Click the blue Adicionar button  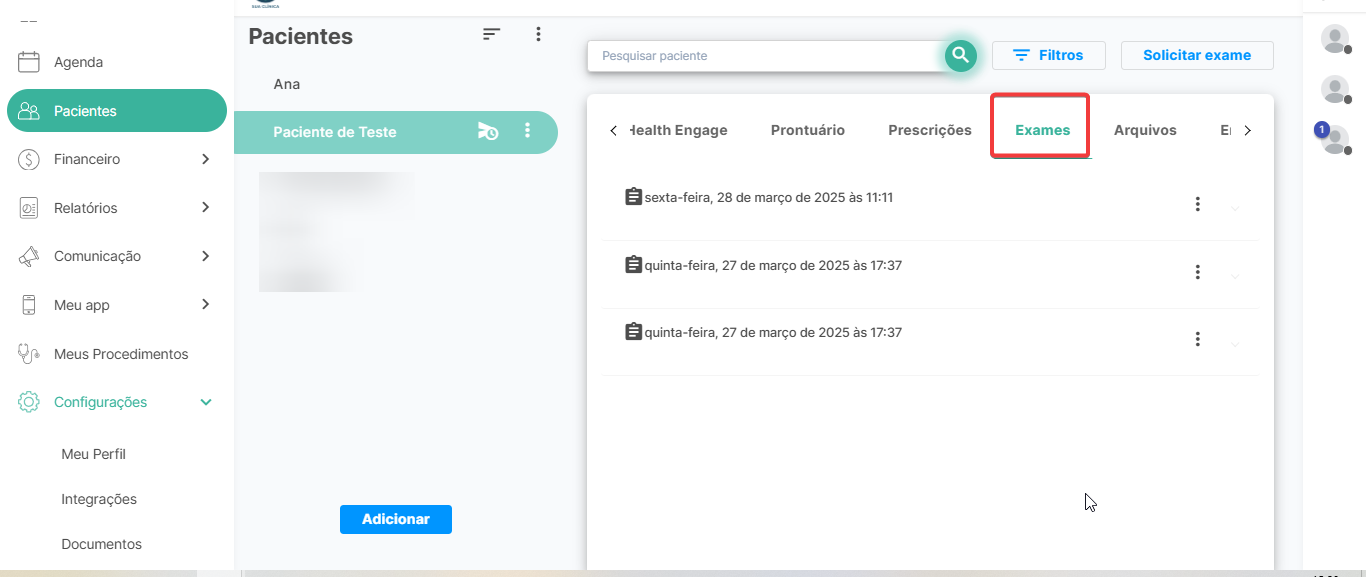[395, 519]
